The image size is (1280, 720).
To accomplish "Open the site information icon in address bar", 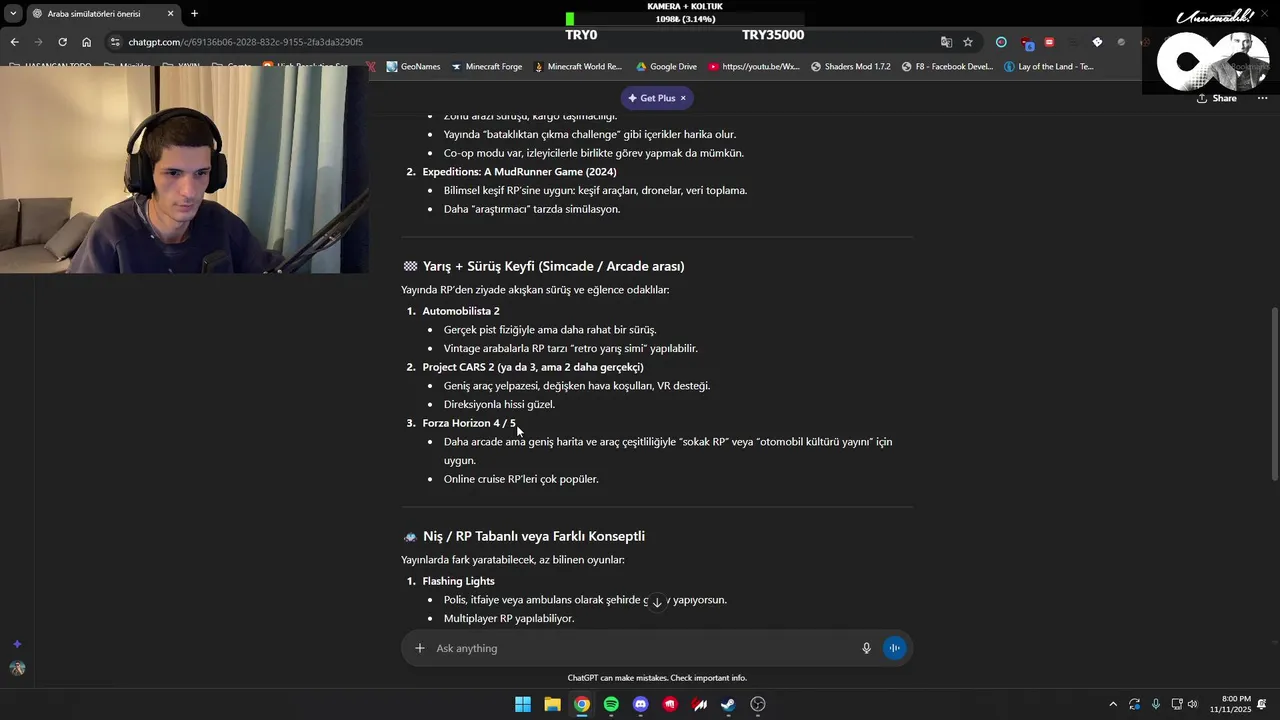I will (115, 42).
